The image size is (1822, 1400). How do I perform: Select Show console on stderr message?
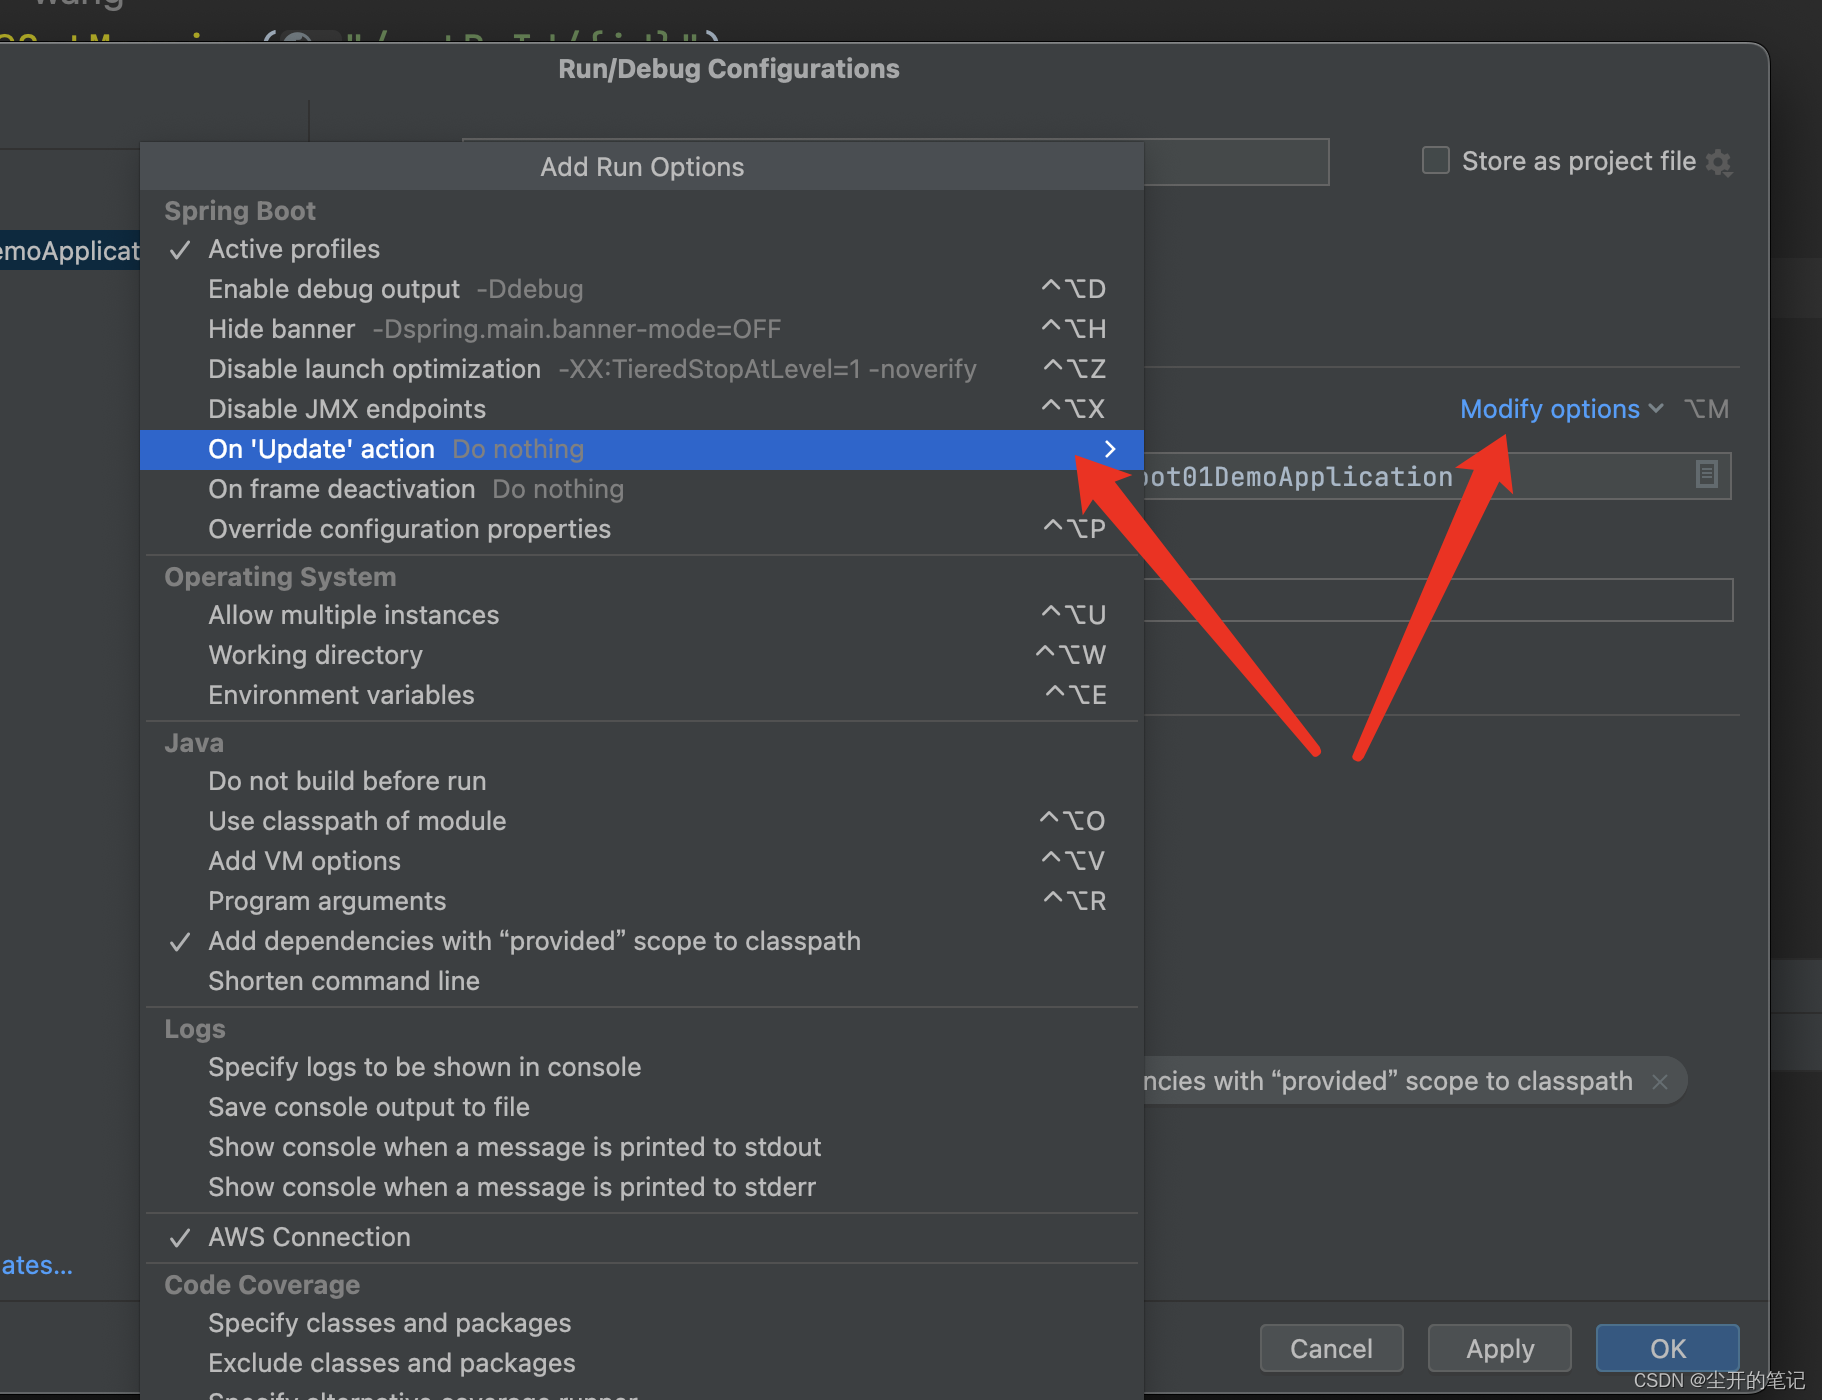pos(642,1187)
